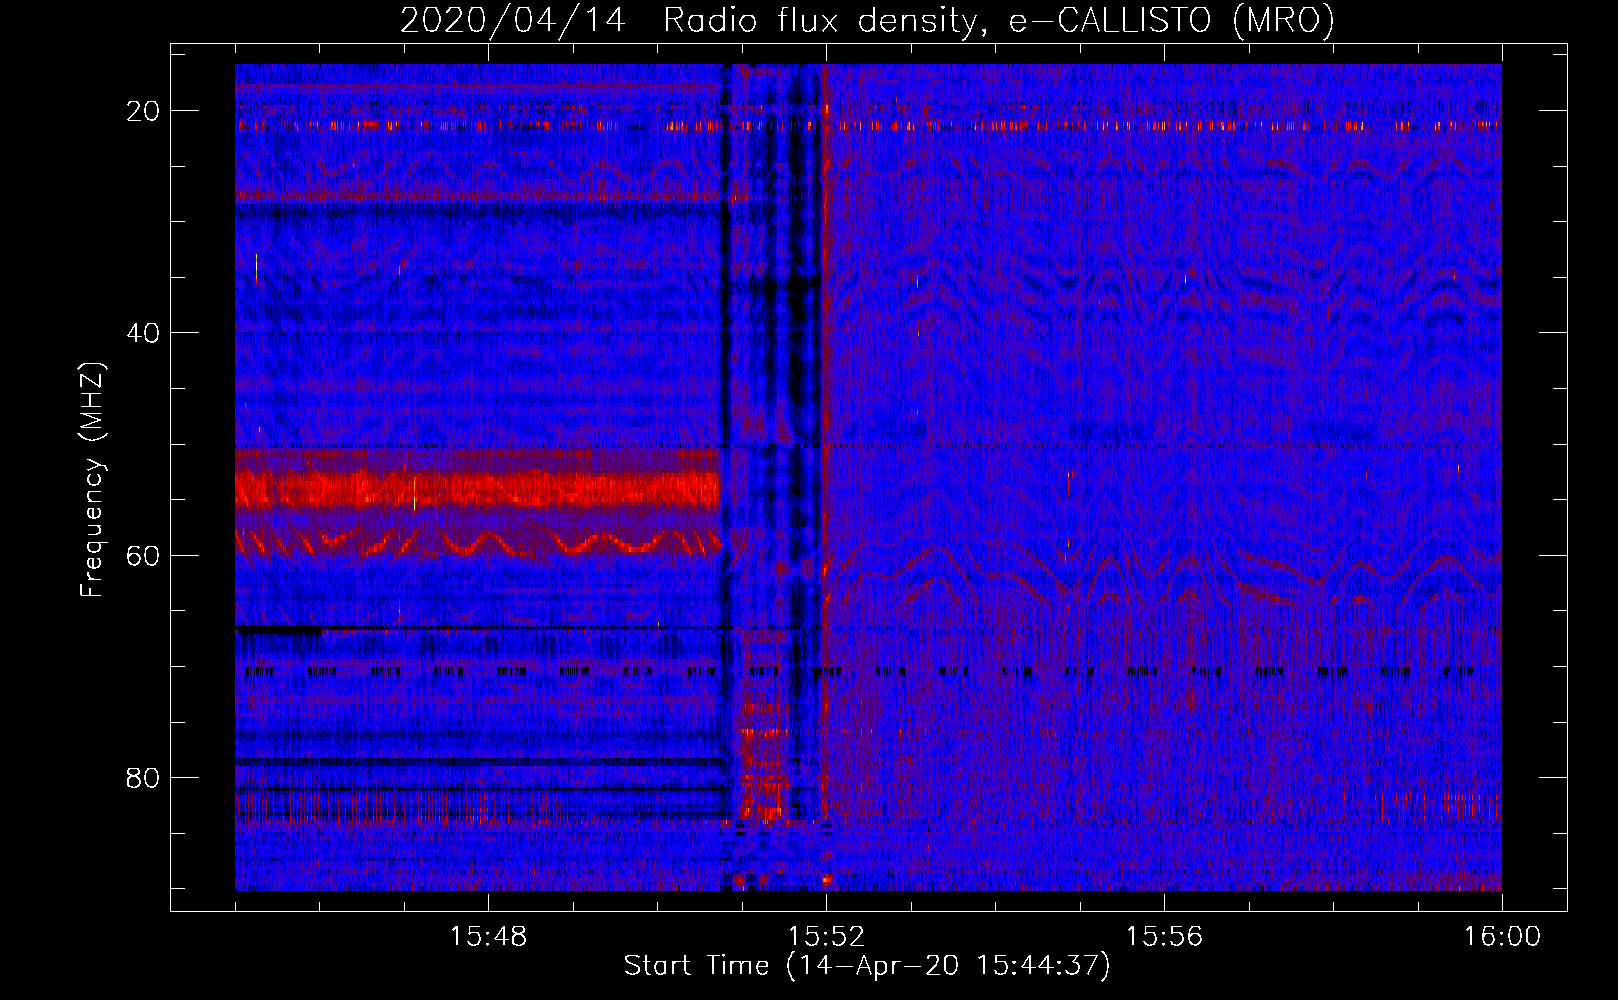Click the 15:56 time tick label
The height and width of the screenshot is (1000, 1618).
[x=1164, y=936]
